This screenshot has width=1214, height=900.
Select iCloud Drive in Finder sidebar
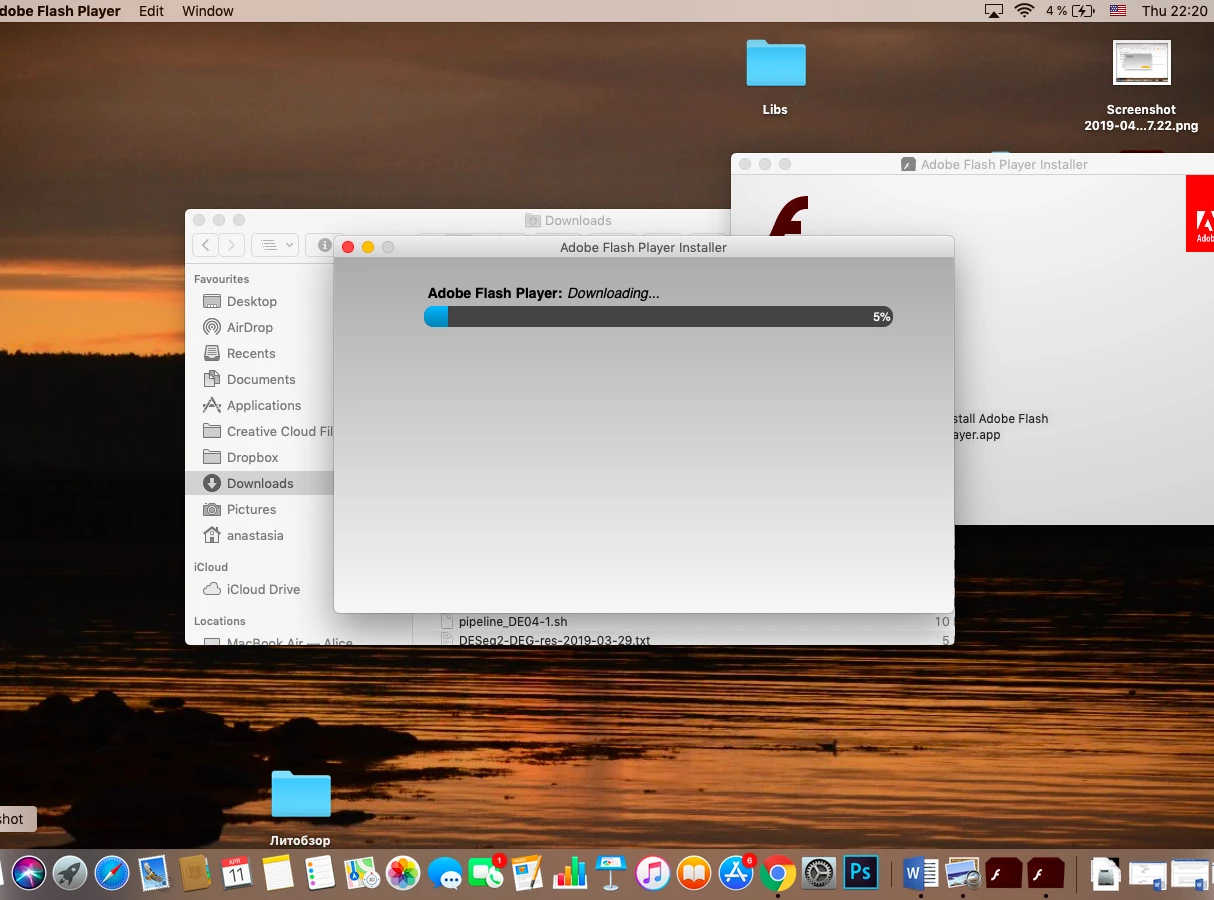[x=259, y=589]
